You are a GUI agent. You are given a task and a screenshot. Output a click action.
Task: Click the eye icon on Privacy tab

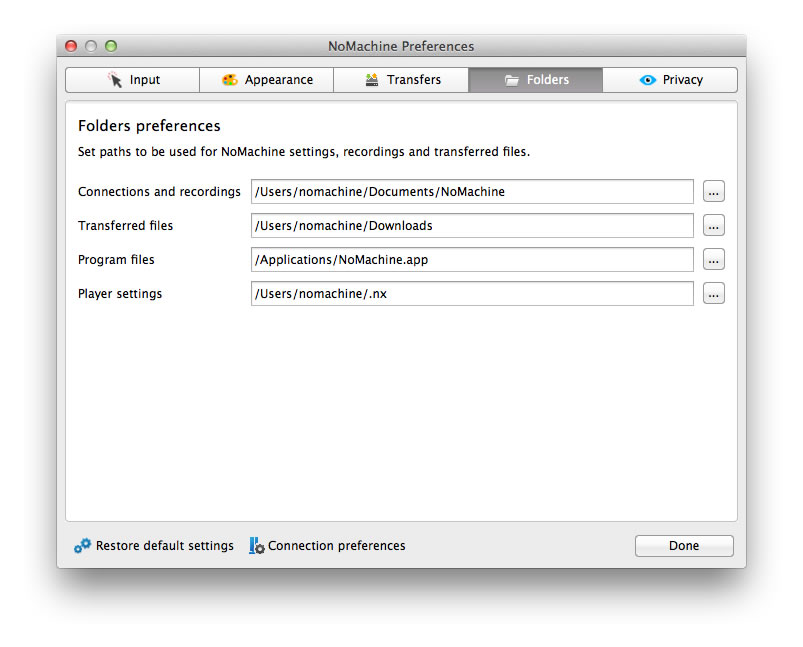coord(647,80)
